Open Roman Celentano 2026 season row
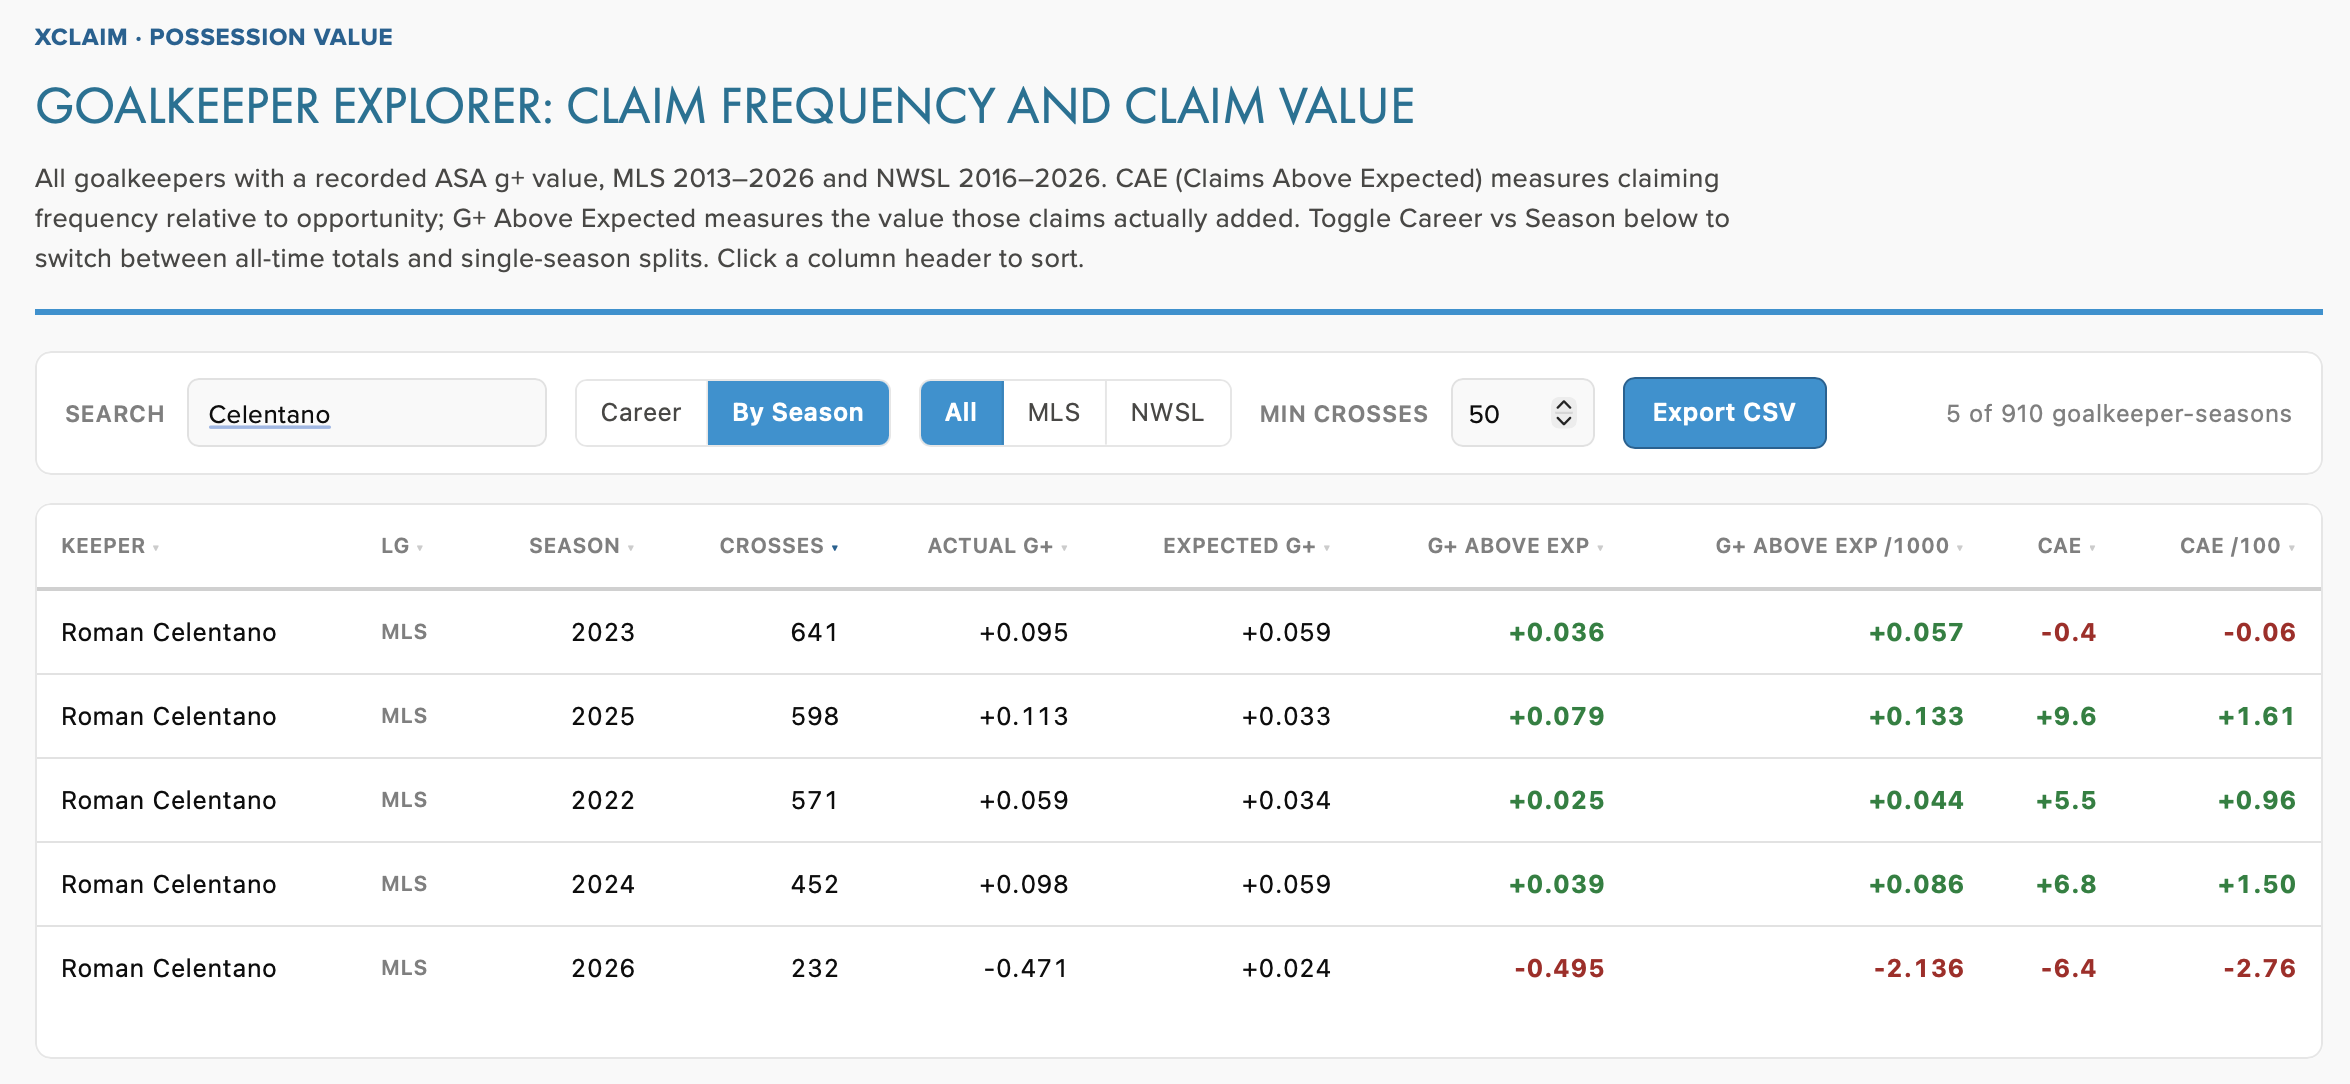The image size is (2350, 1084). (x=1178, y=968)
